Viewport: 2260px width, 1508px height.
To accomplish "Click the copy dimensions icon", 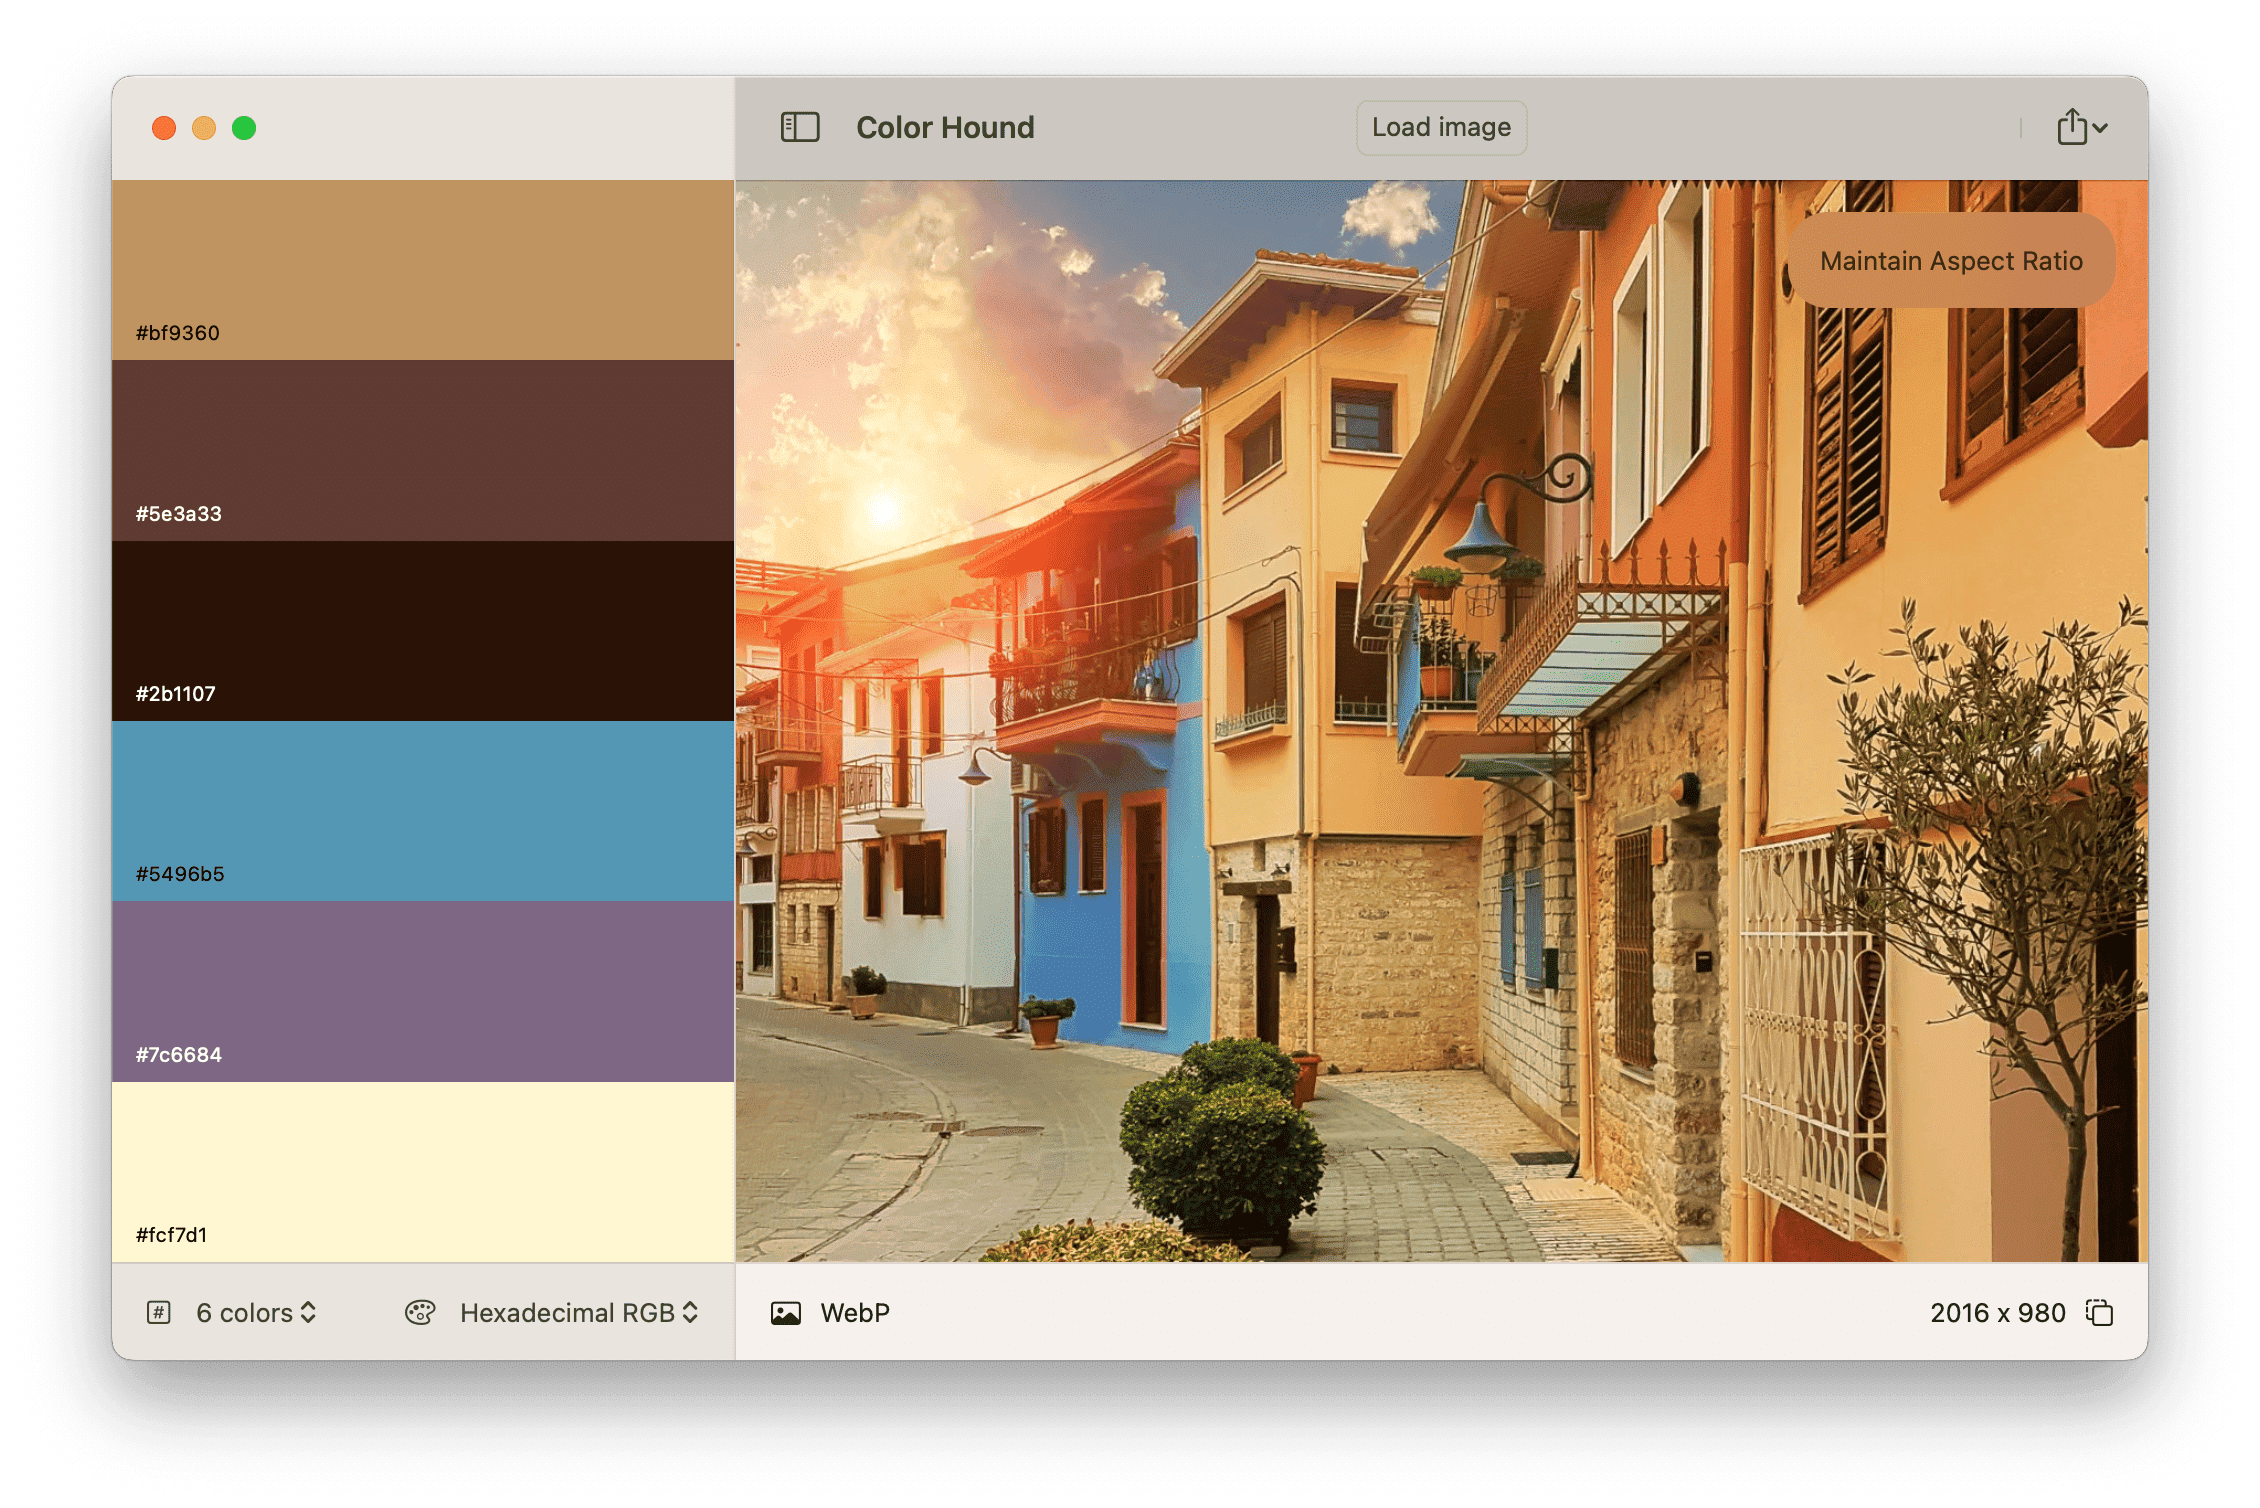I will 2099,1312.
